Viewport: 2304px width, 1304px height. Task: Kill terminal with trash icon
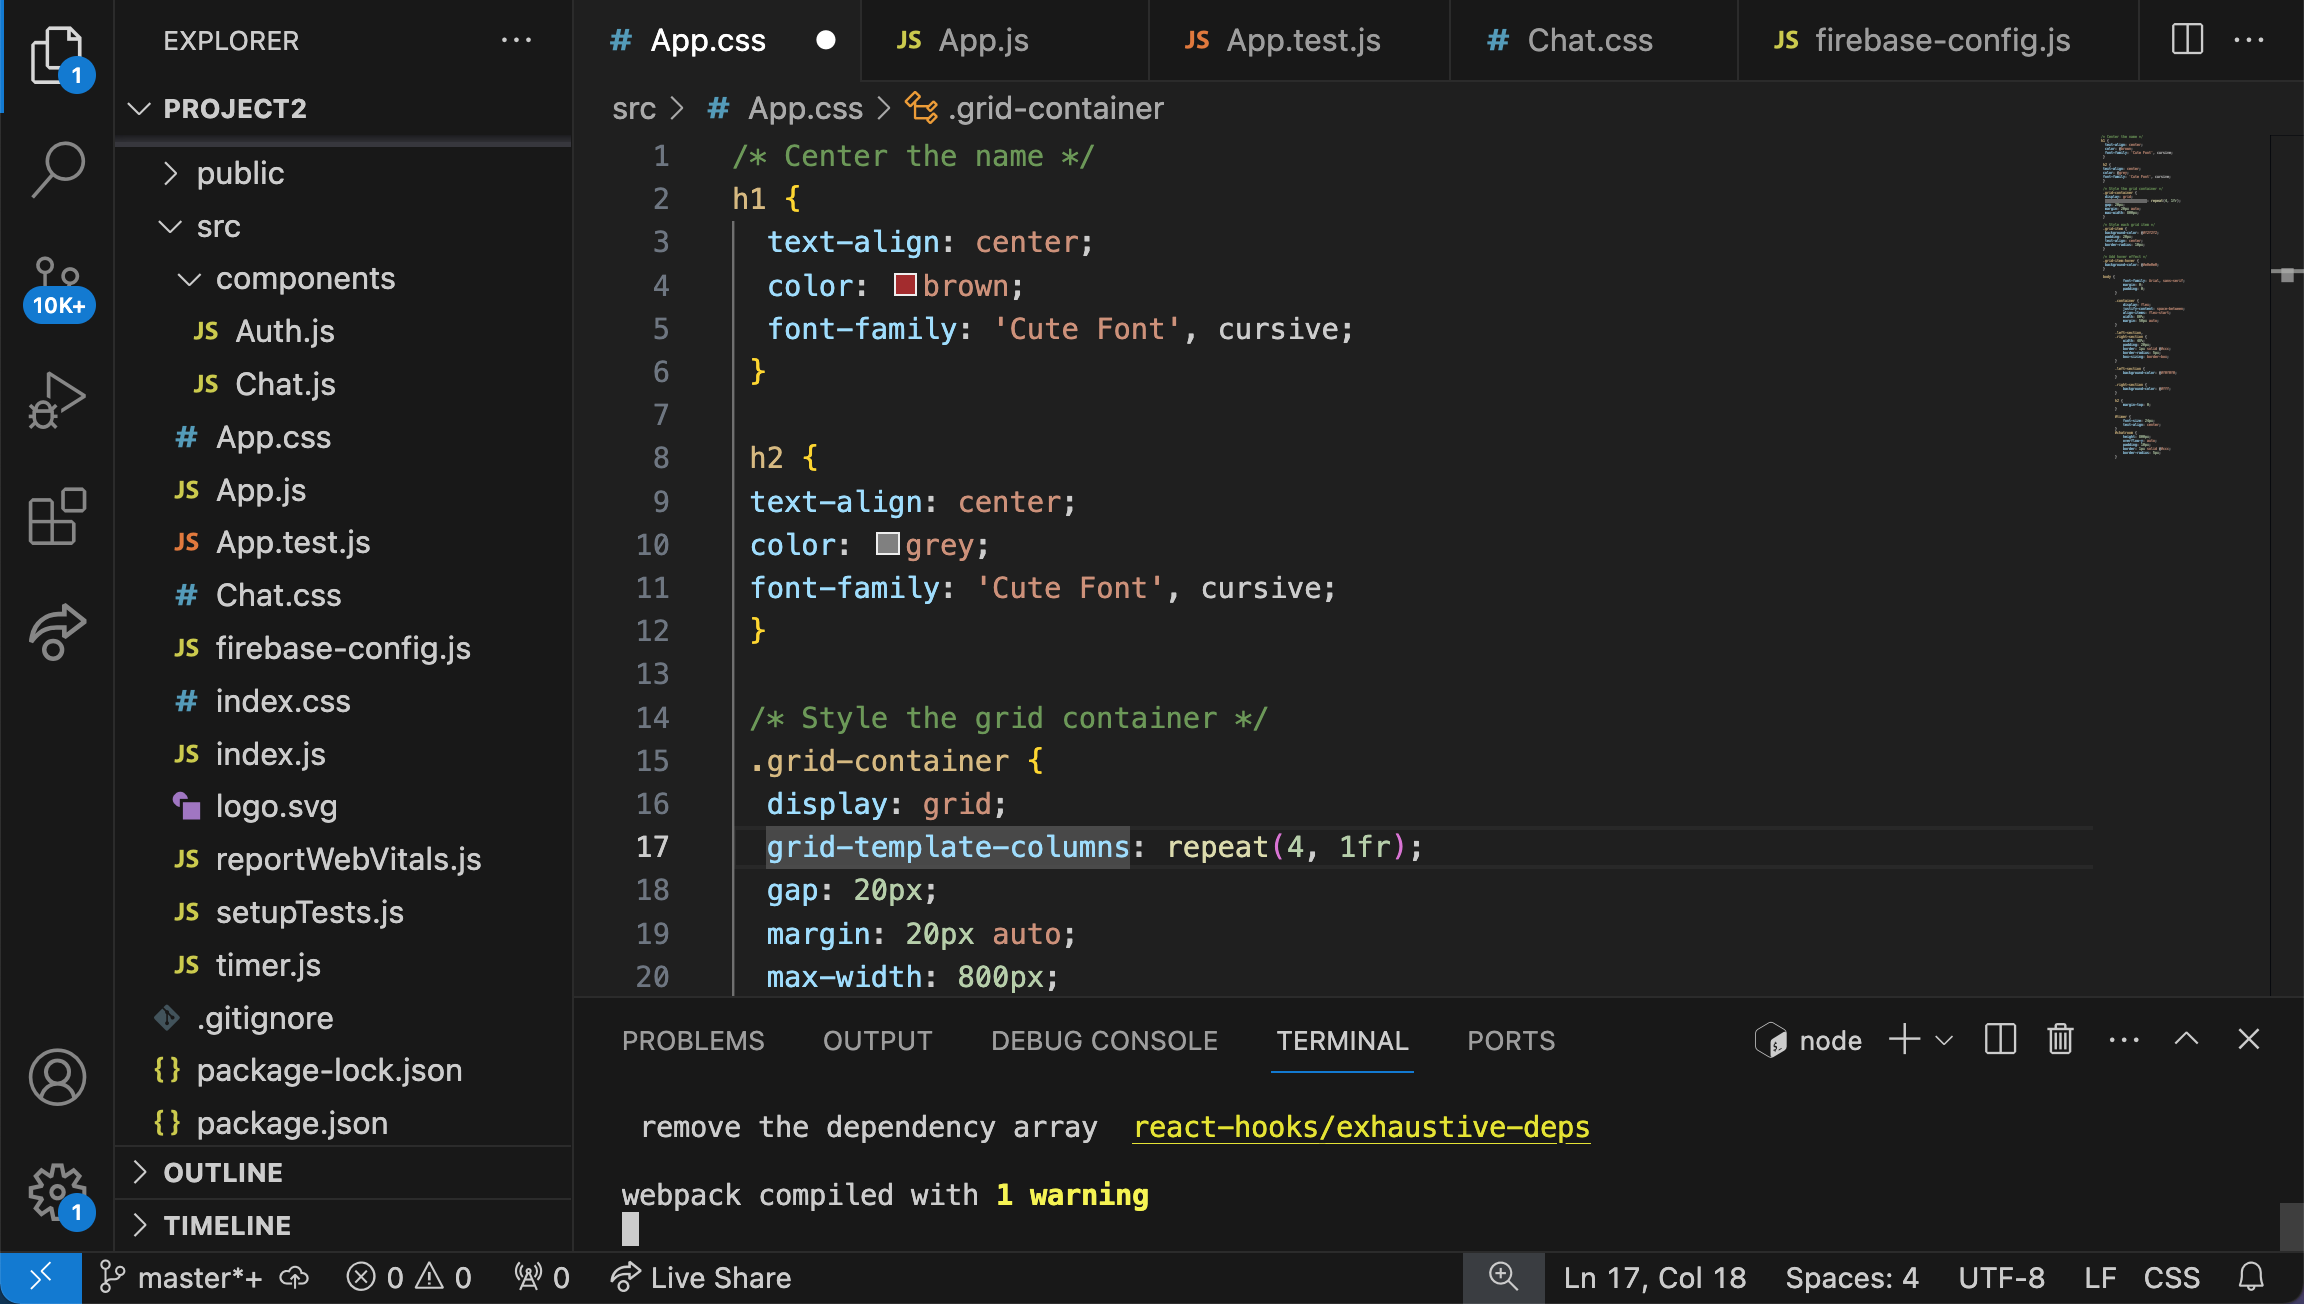[2060, 1040]
